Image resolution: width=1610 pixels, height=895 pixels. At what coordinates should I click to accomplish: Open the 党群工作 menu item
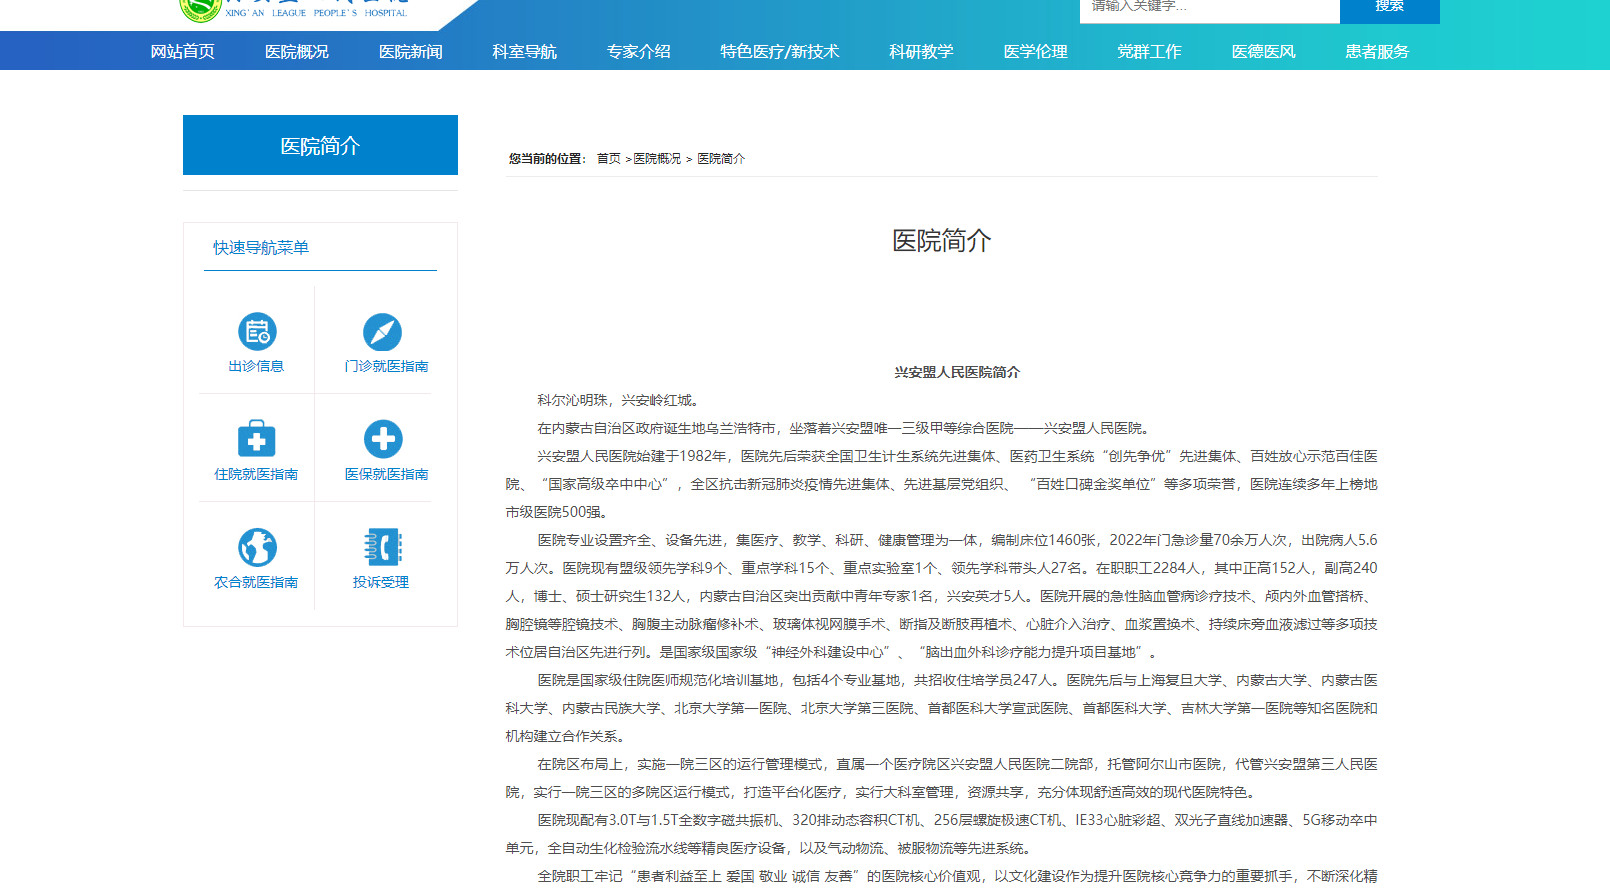pos(1150,51)
